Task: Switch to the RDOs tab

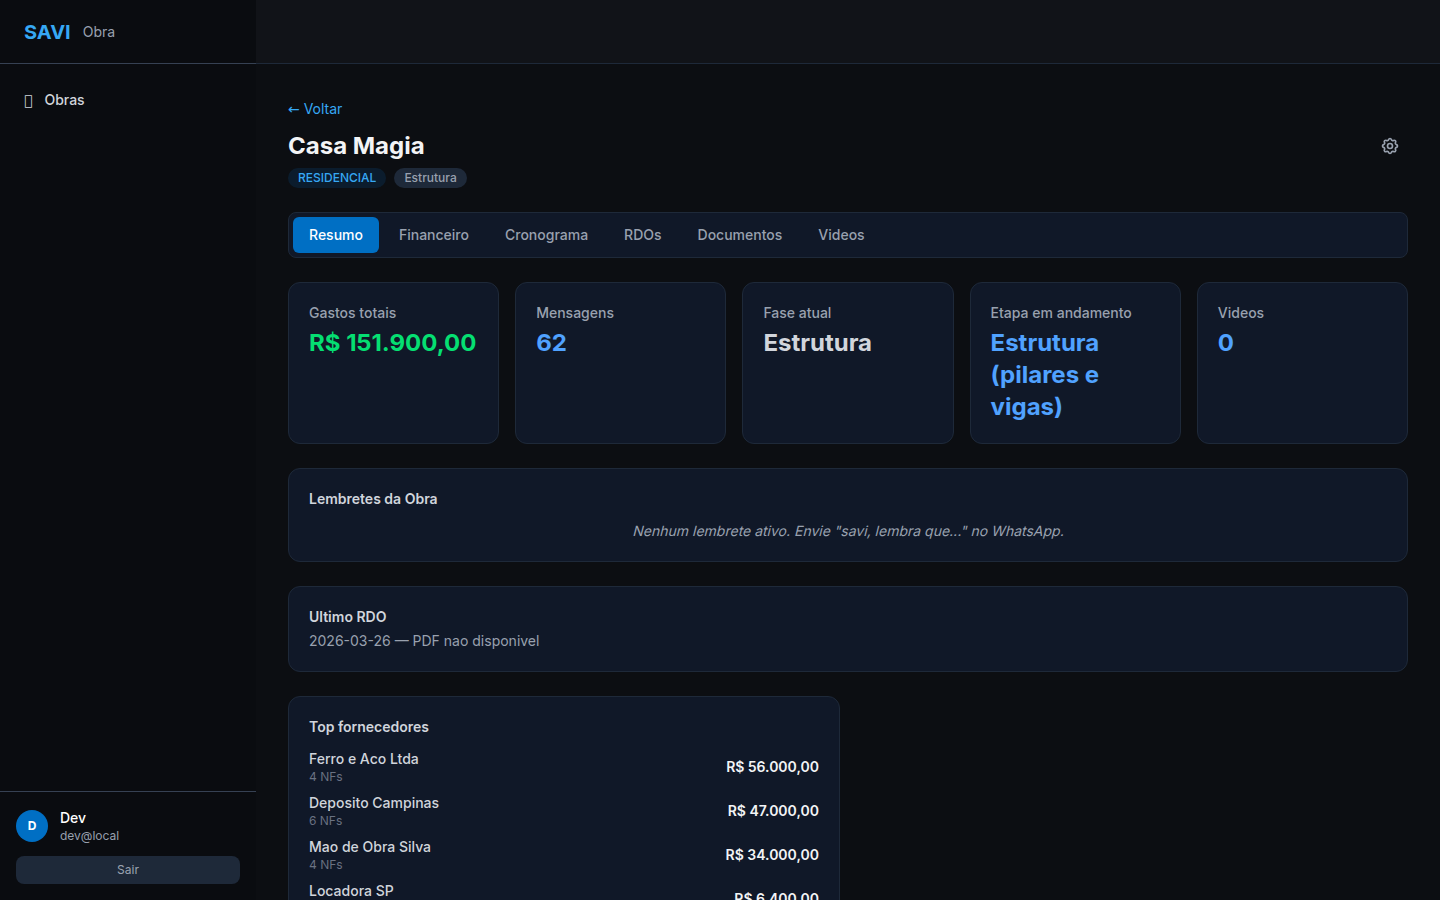Action: pyautogui.click(x=642, y=235)
